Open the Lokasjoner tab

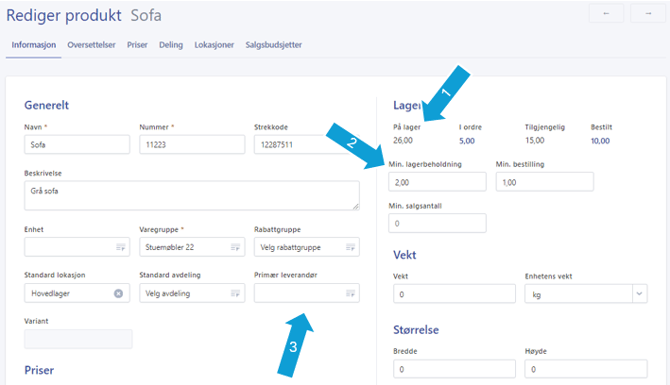pos(214,45)
